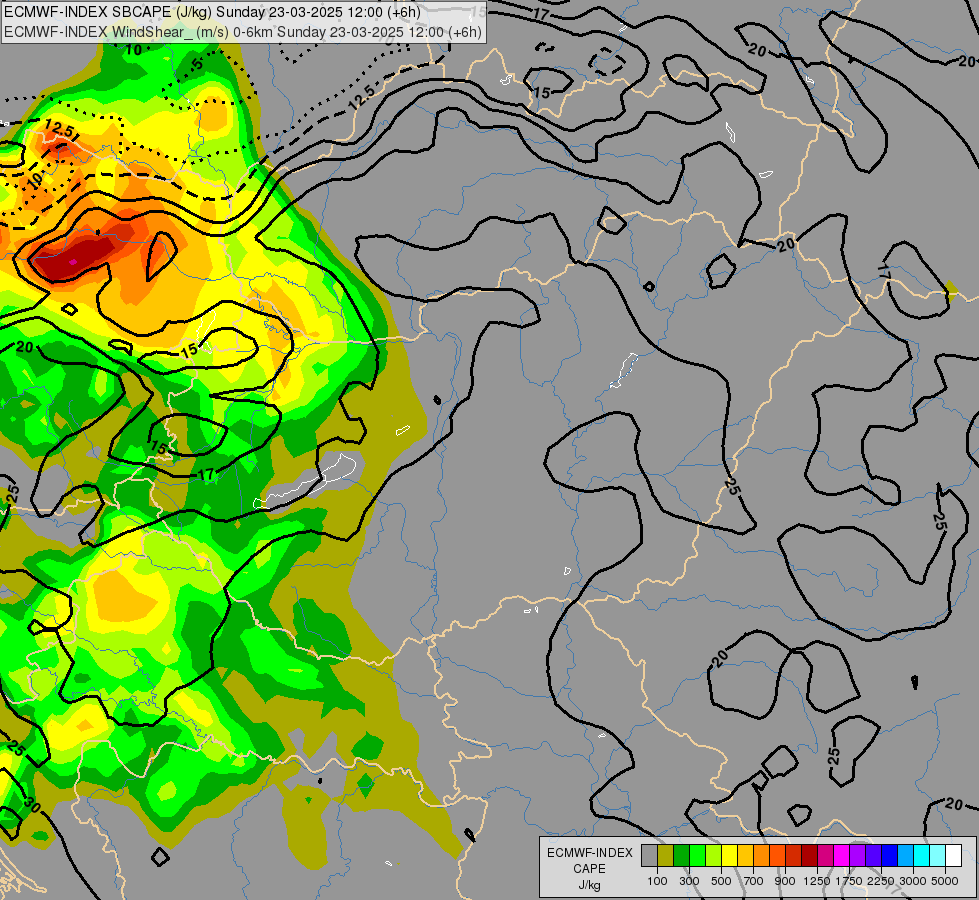Click the 2250 value under the legend

point(881,881)
